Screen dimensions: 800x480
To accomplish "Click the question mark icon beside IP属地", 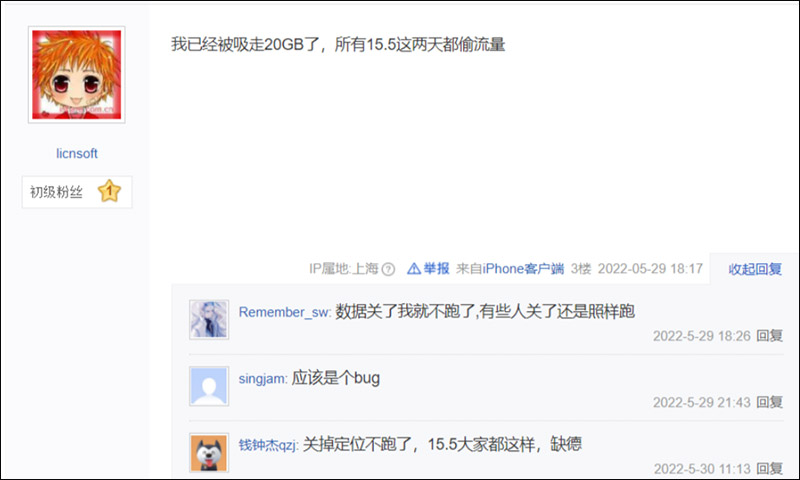I will pyautogui.click(x=388, y=269).
